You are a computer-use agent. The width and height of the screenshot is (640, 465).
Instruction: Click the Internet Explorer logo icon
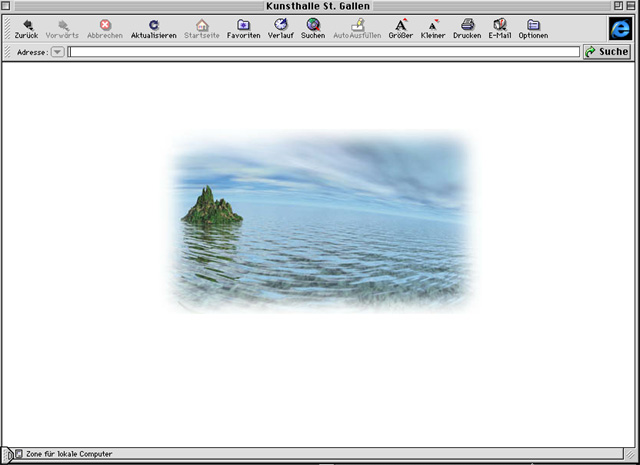(x=620, y=28)
